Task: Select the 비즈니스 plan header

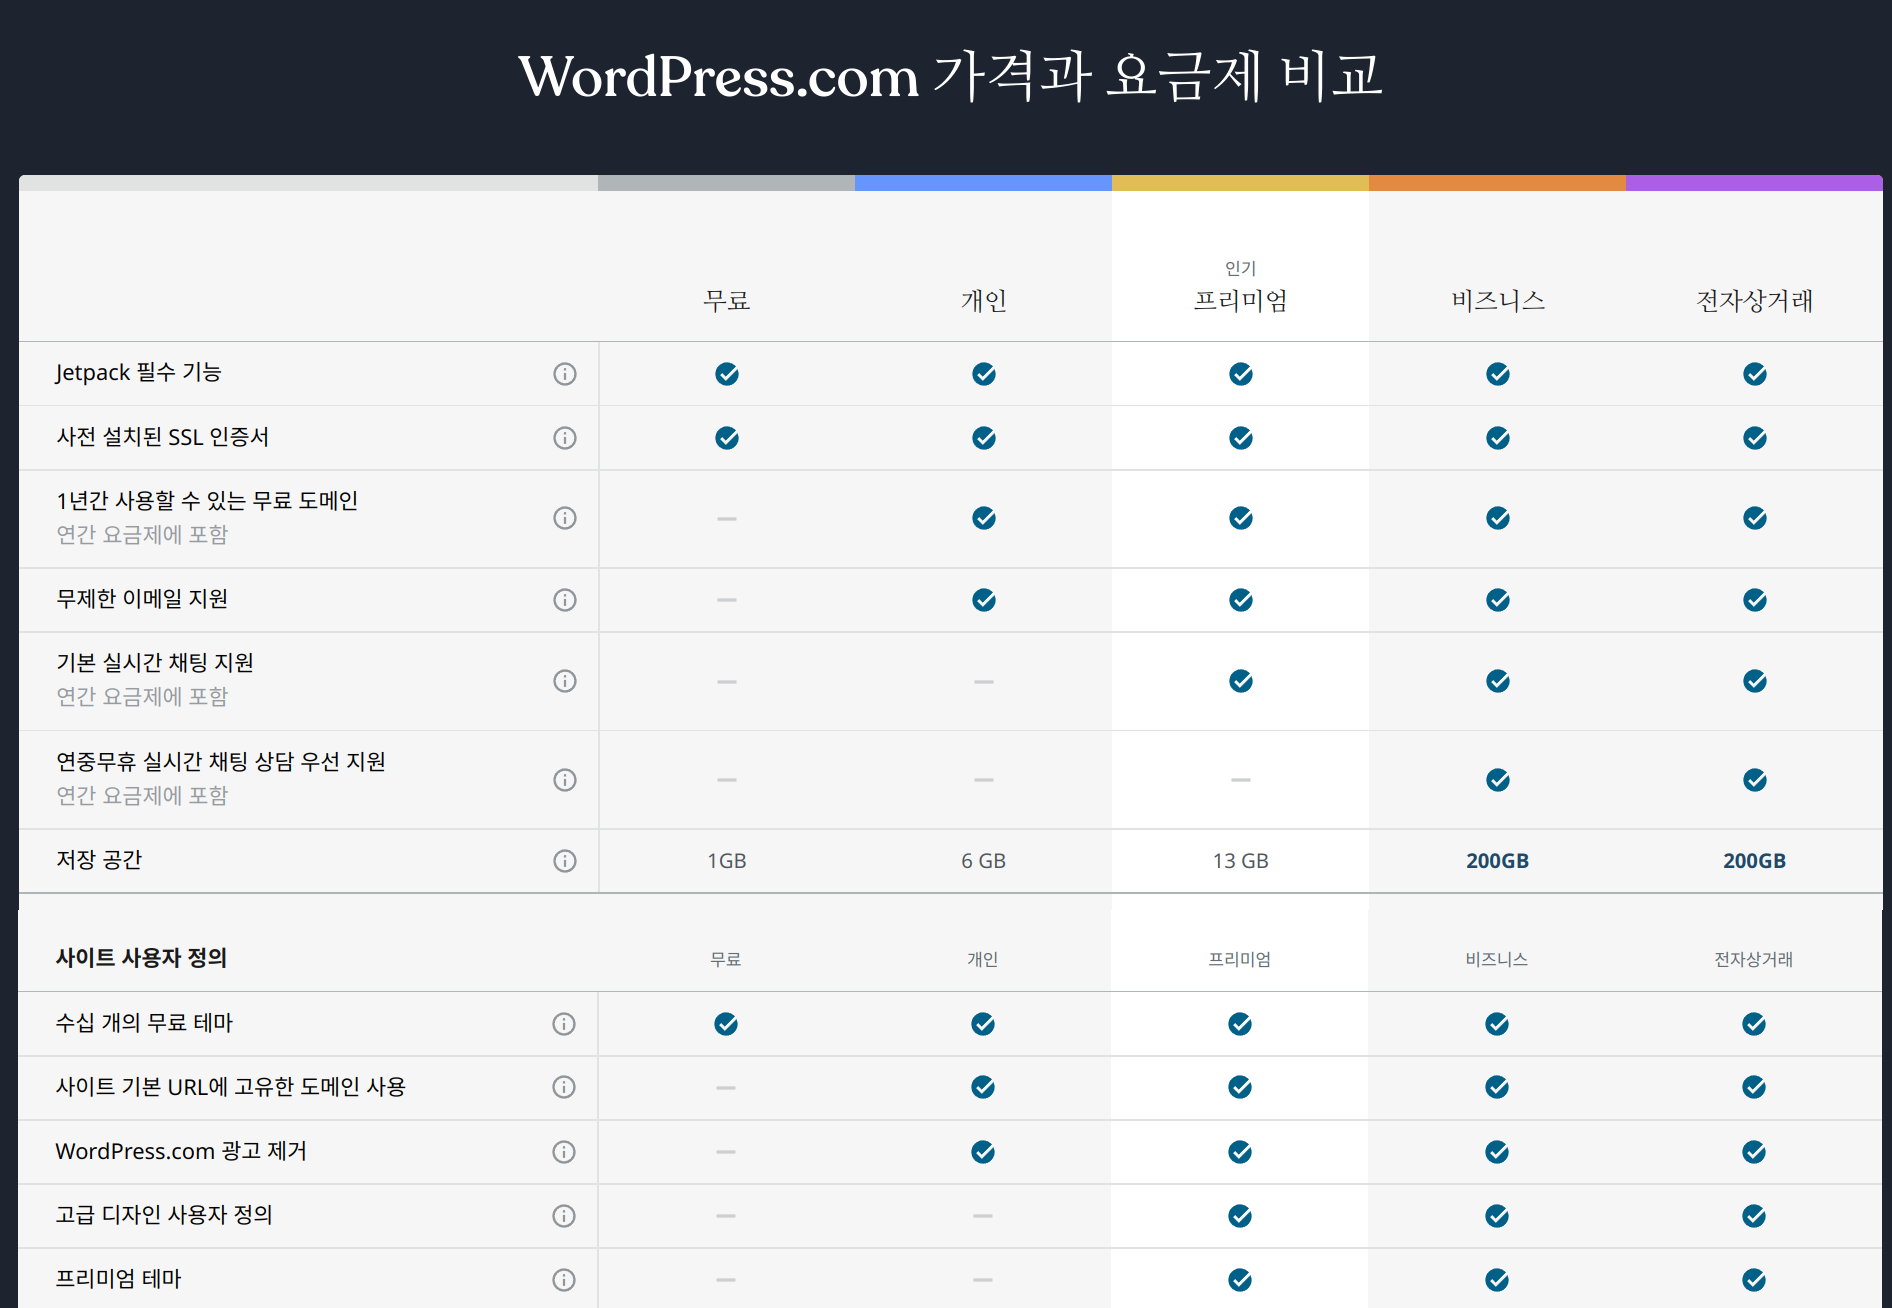Action: click(1498, 301)
